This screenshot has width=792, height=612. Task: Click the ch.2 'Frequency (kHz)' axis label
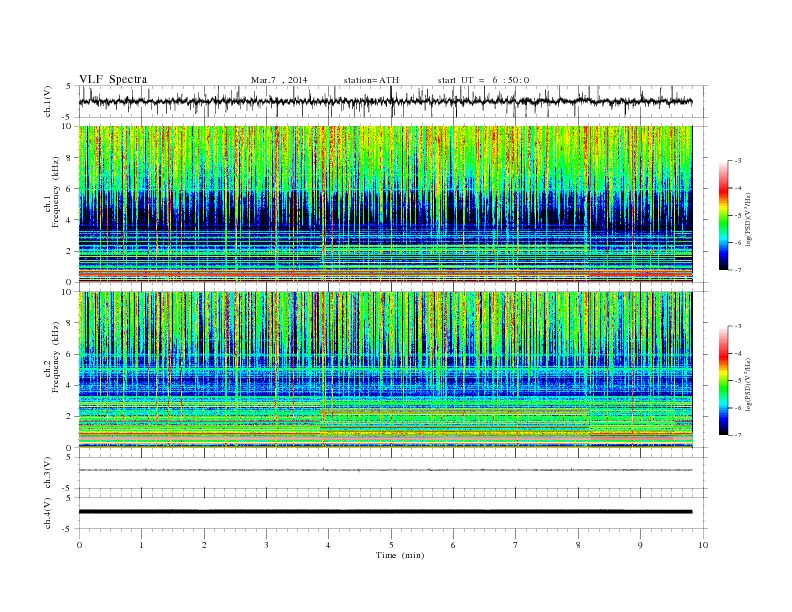55,357
